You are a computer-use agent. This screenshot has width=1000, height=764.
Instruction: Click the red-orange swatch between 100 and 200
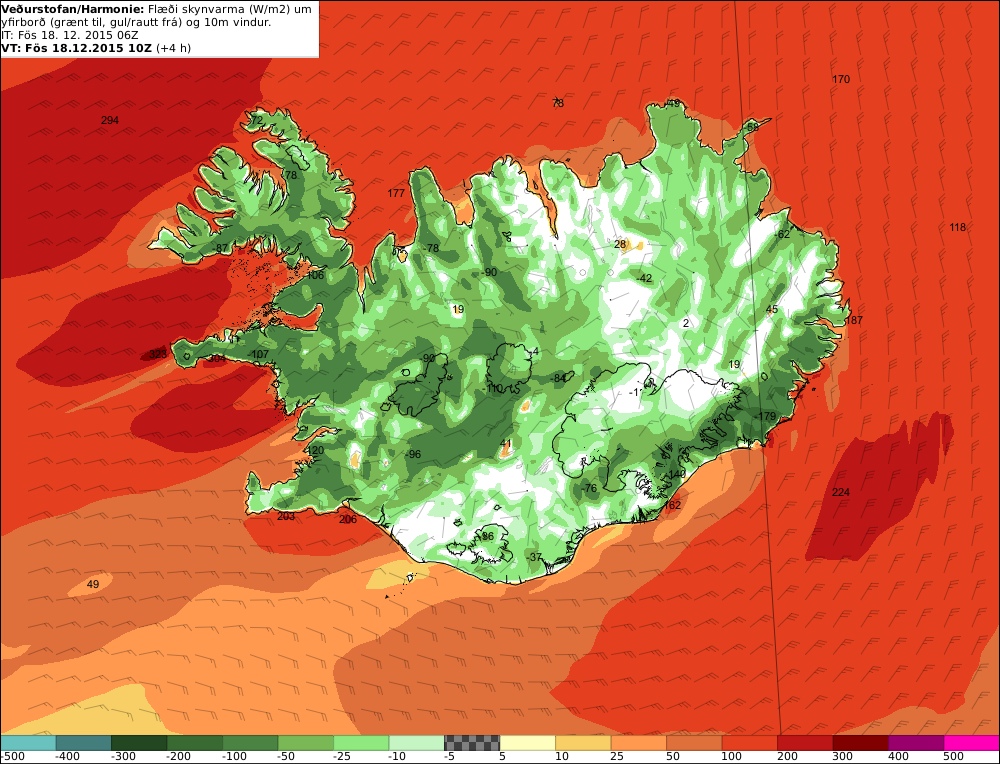749,742
